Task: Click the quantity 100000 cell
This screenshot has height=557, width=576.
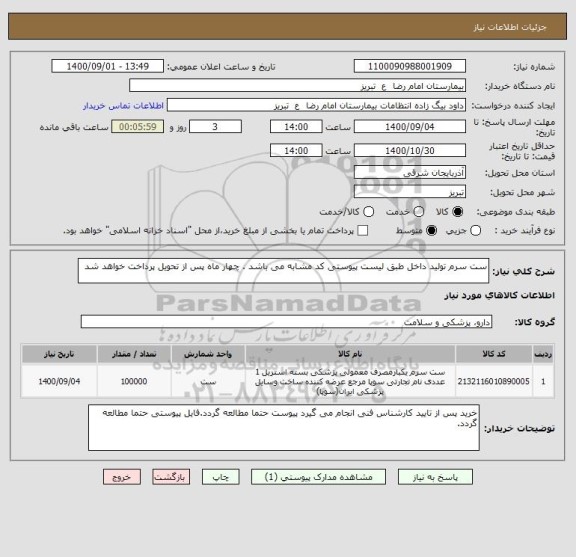Action: [x=134, y=381]
